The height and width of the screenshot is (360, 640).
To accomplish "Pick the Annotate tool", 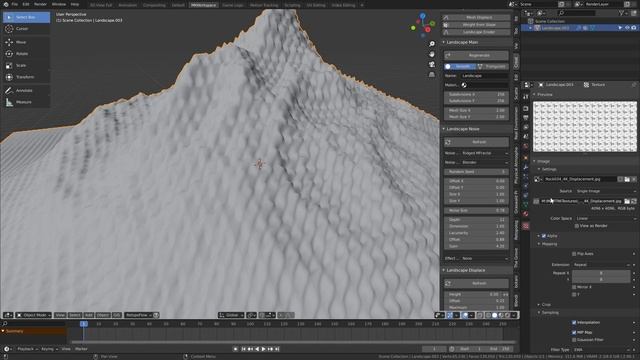I will [x=27, y=90].
